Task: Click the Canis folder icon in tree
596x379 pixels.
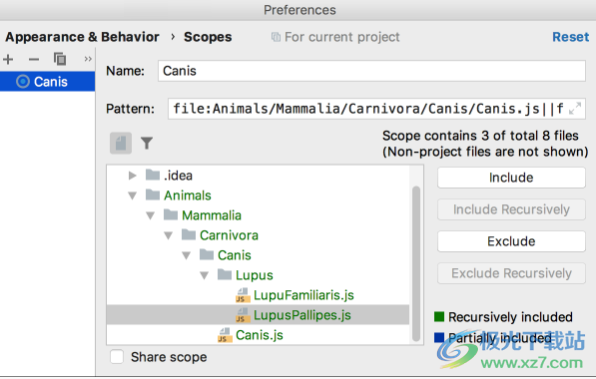Action: pyautogui.click(x=206, y=255)
